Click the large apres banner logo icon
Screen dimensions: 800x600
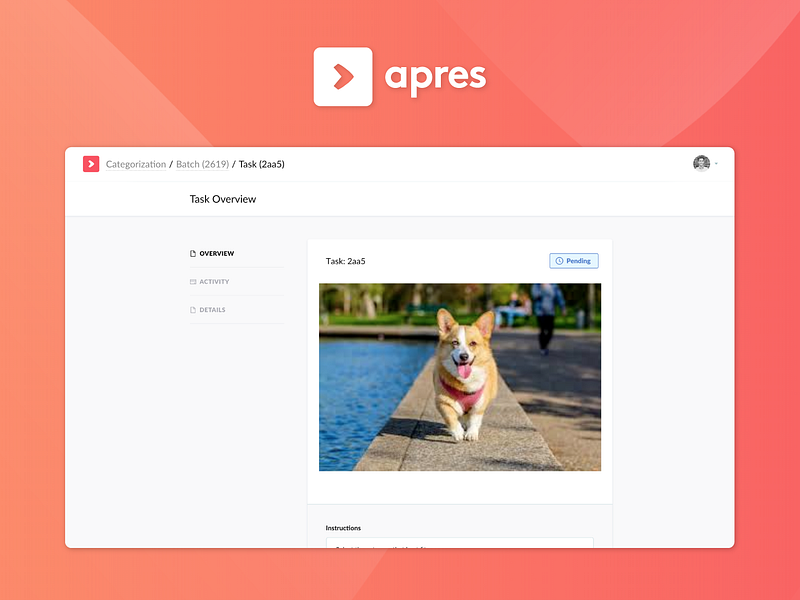343,77
